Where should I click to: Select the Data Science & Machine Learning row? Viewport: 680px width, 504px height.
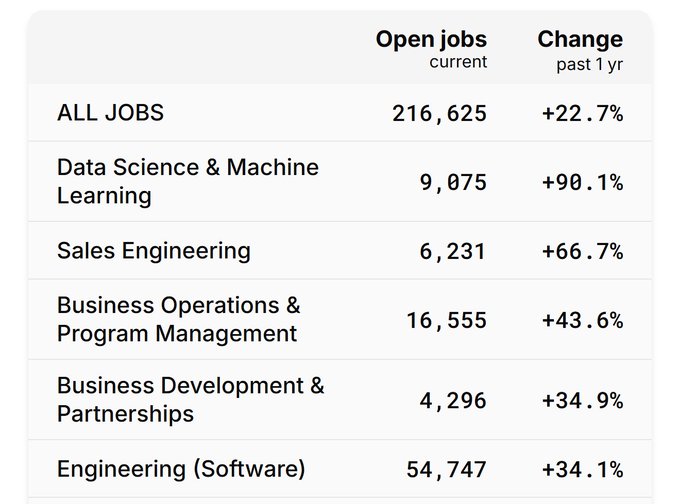coord(187,181)
